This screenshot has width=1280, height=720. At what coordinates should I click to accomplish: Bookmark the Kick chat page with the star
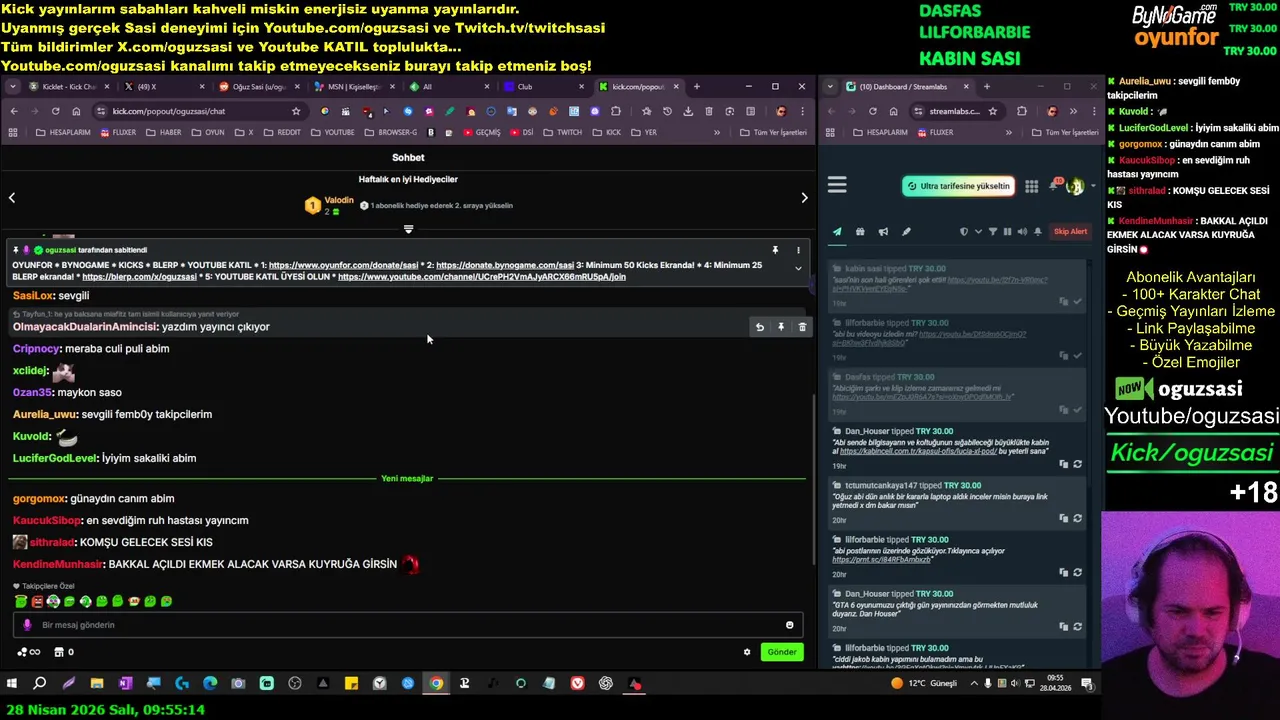tap(296, 111)
